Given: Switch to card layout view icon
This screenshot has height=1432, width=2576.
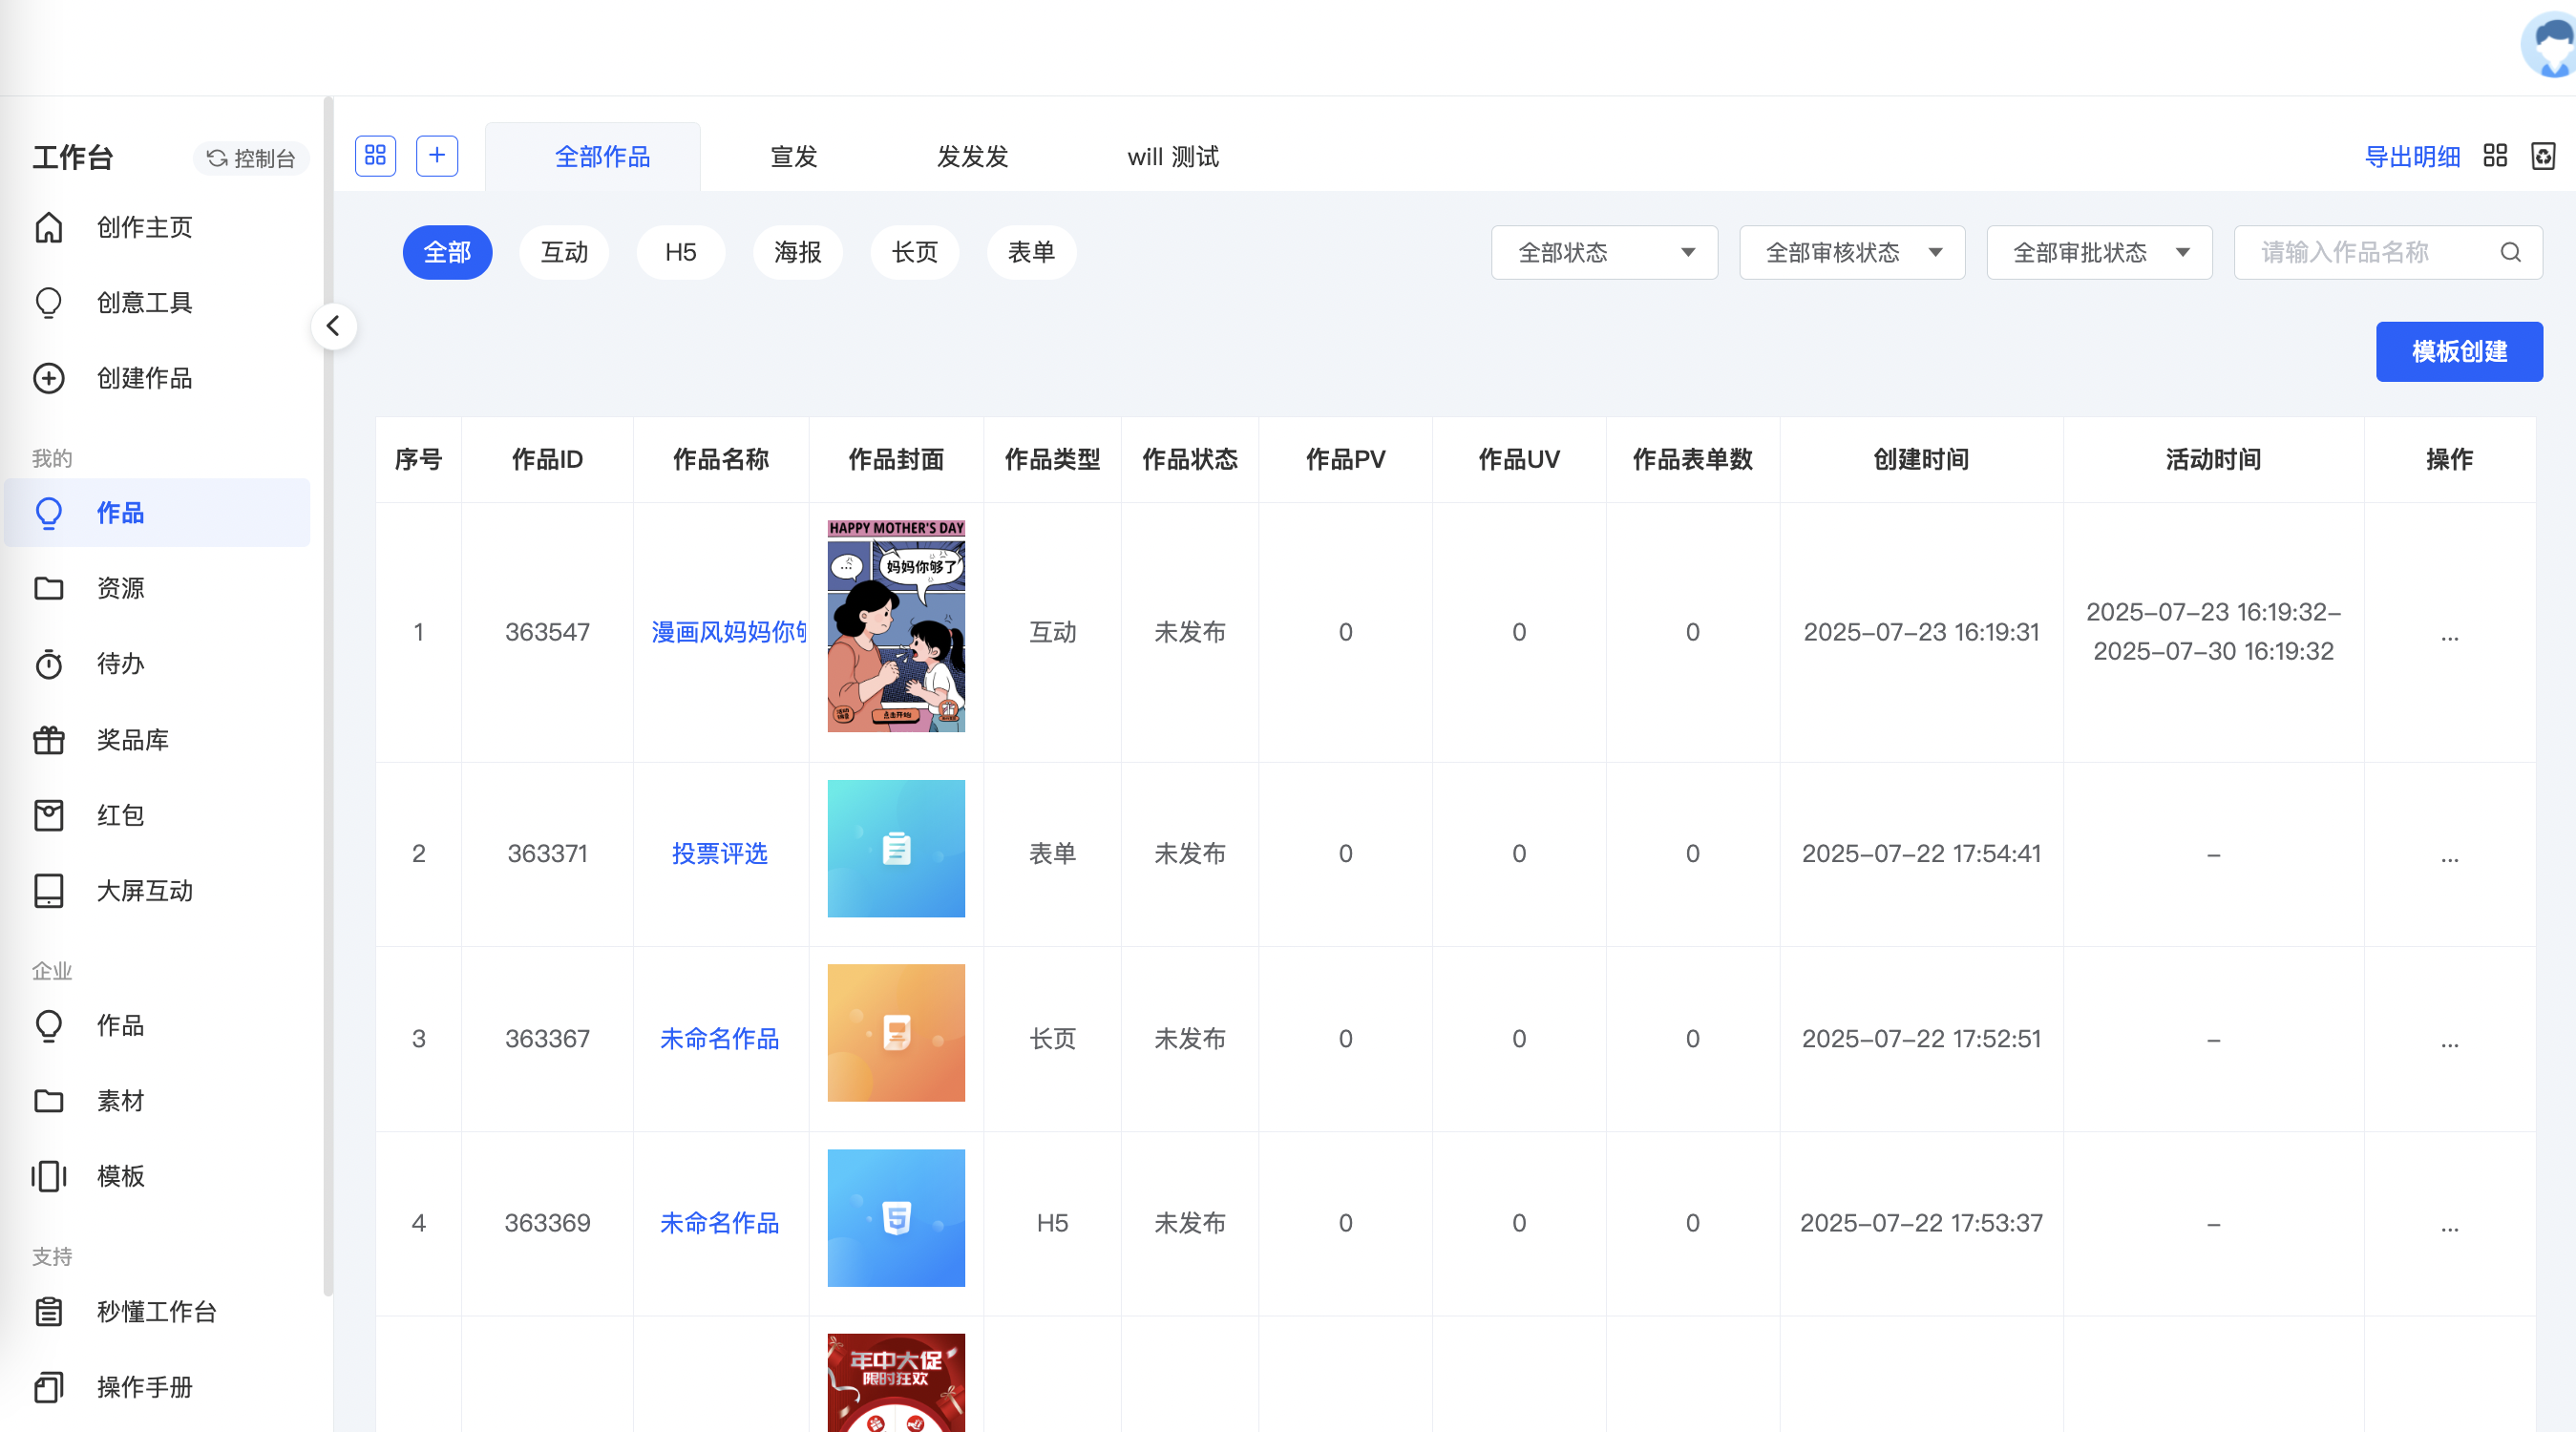Looking at the screenshot, I should click(x=2495, y=156).
